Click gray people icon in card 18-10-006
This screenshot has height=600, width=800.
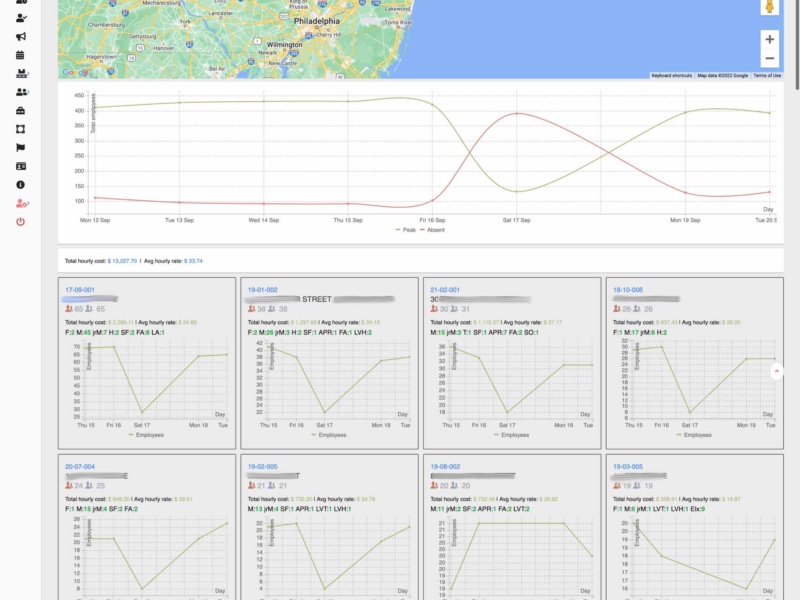(637, 309)
